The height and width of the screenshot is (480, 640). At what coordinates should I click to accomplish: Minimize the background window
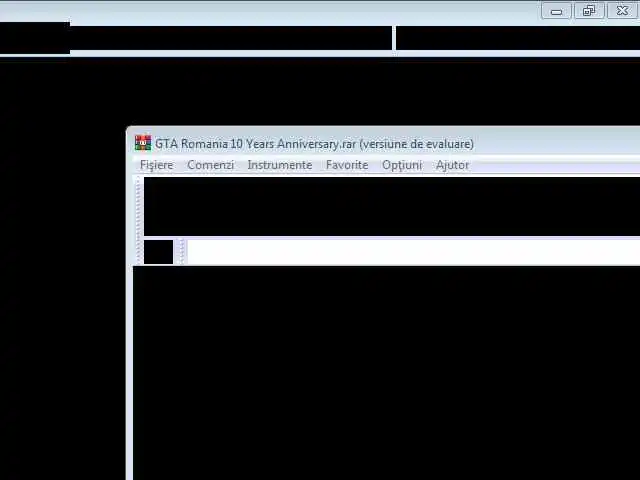coord(556,11)
